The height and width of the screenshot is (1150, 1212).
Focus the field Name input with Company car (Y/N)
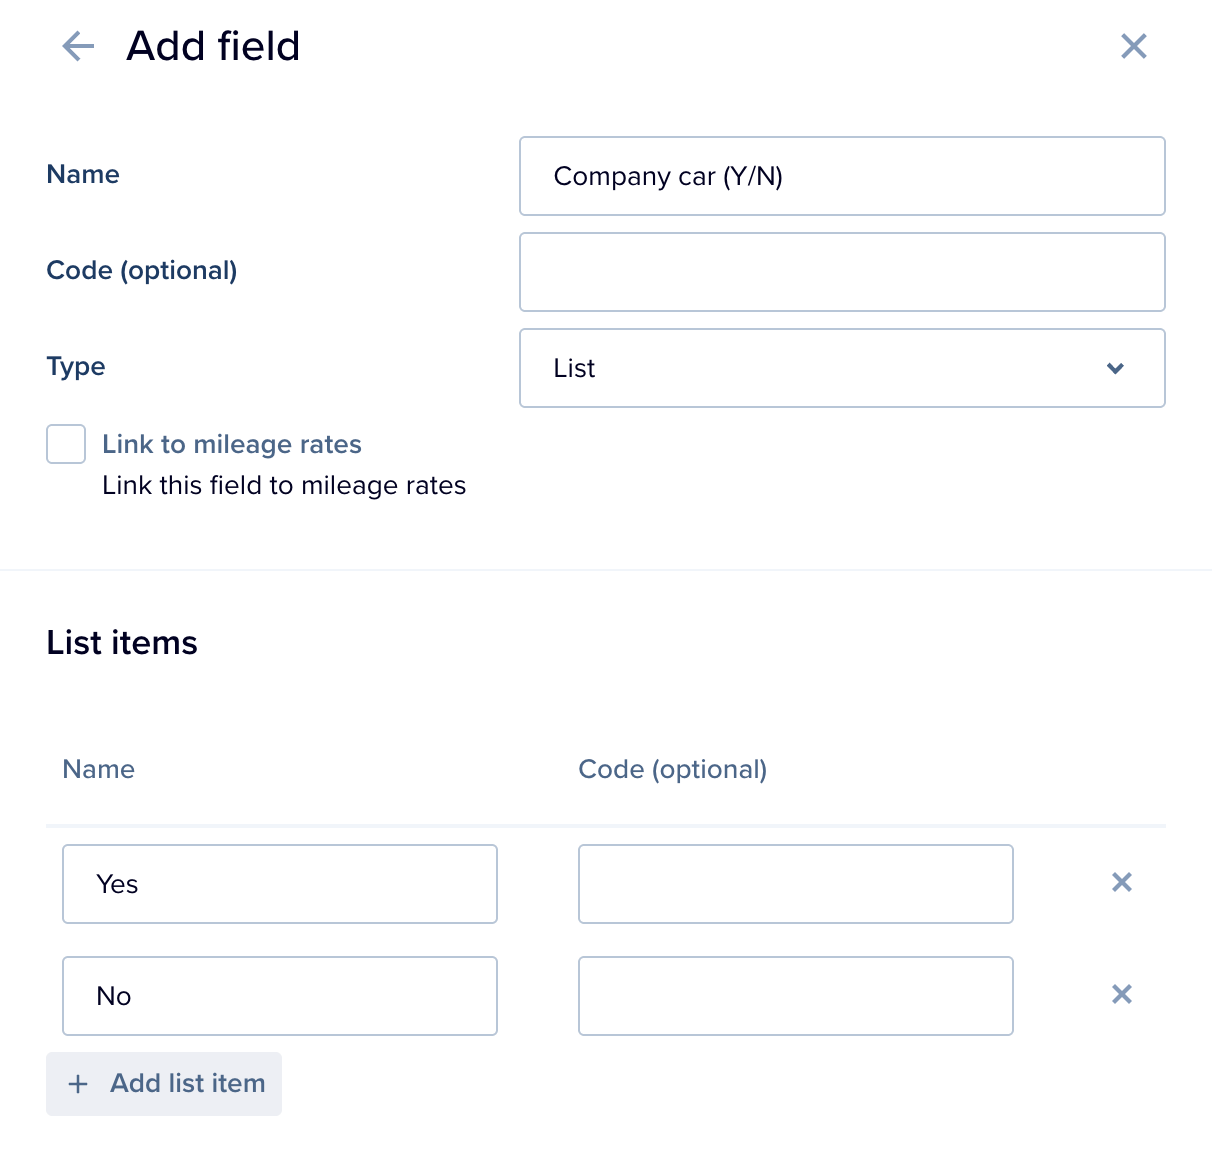(x=842, y=176)
